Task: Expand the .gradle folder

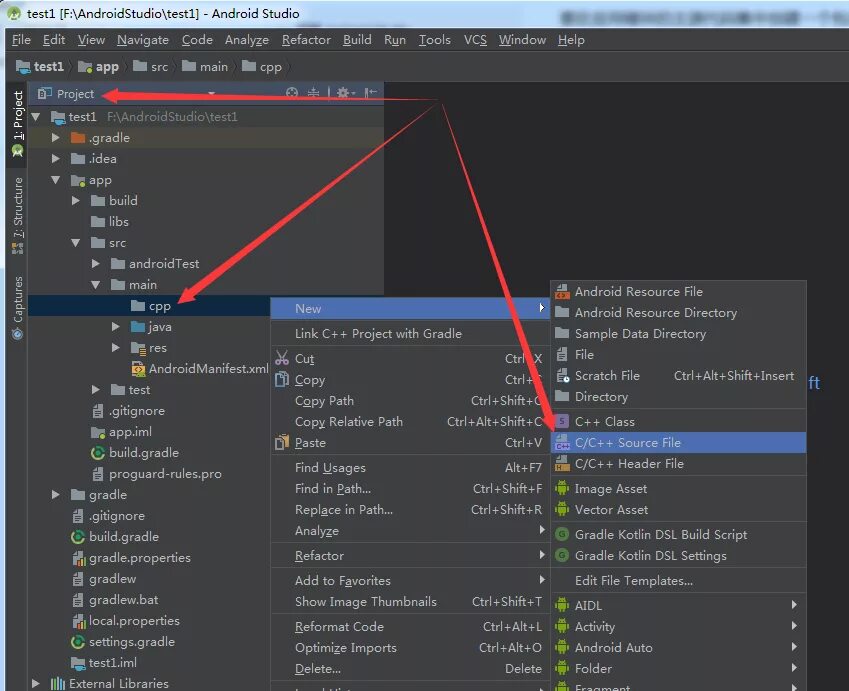Action: (x=56, y=138)
